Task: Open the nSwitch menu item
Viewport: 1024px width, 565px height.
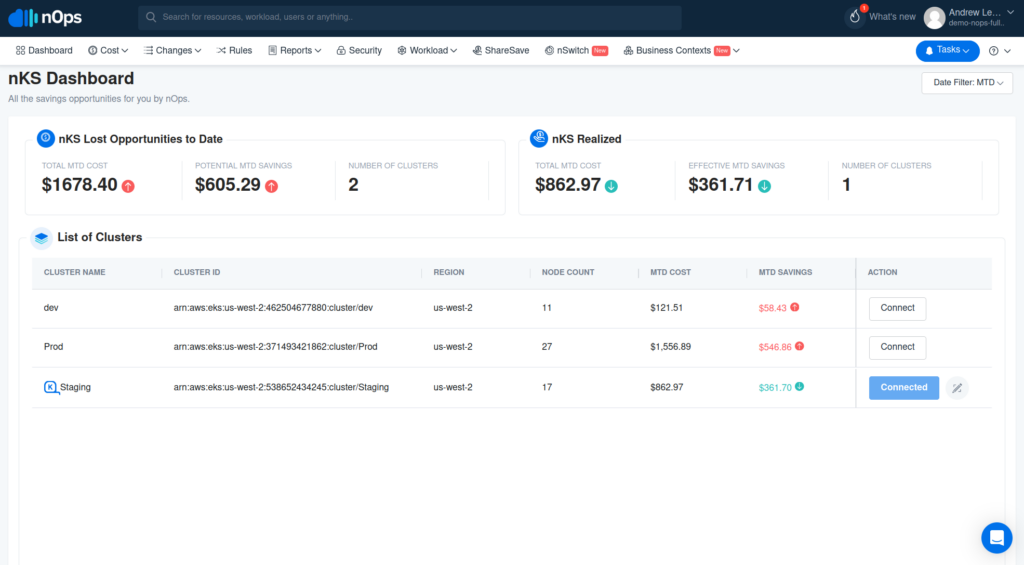Action: coord(576,50)
